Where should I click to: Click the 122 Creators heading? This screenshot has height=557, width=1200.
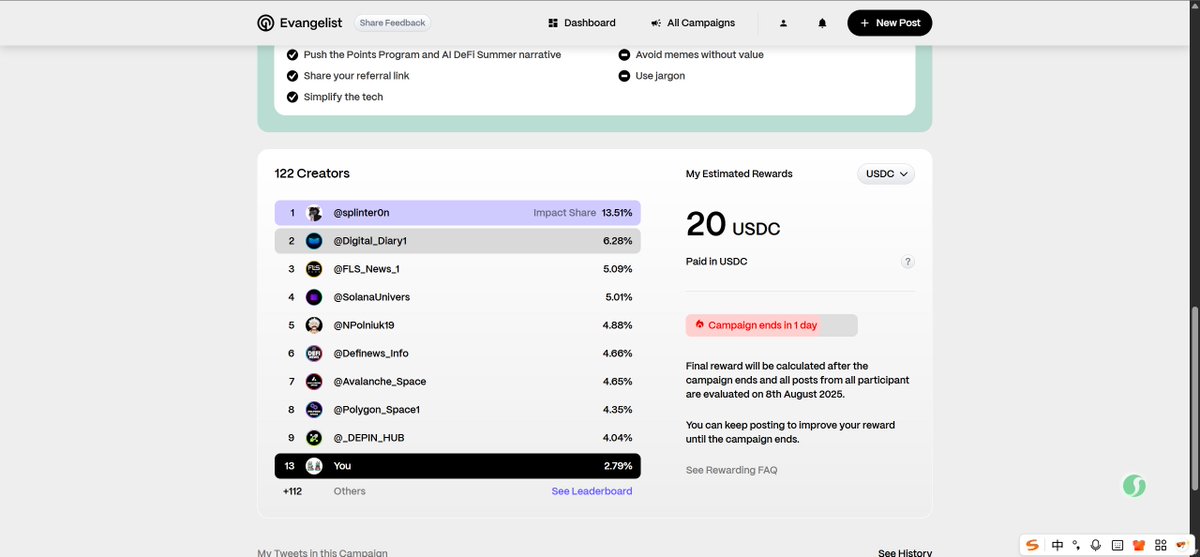coord(312,173)
